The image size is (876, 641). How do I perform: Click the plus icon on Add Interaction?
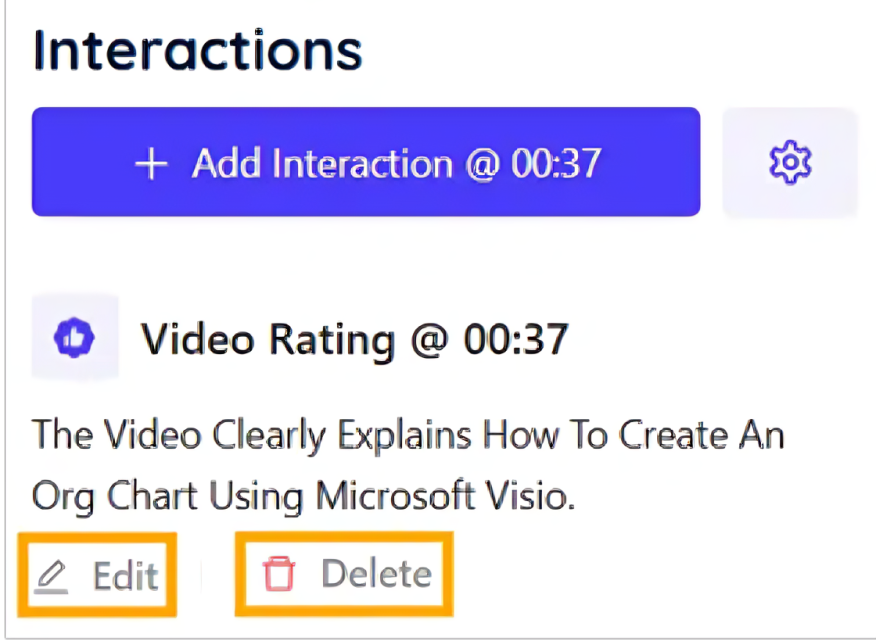click(151, 164)
